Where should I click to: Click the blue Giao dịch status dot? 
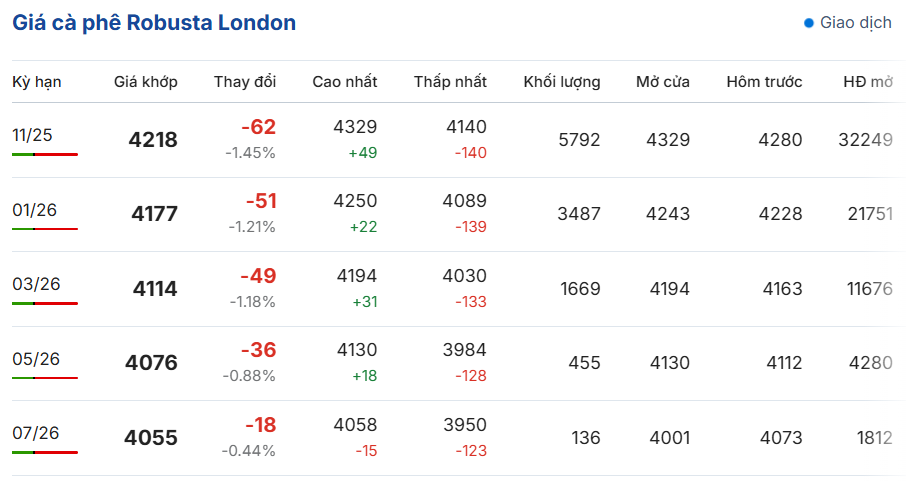[808, 23]
